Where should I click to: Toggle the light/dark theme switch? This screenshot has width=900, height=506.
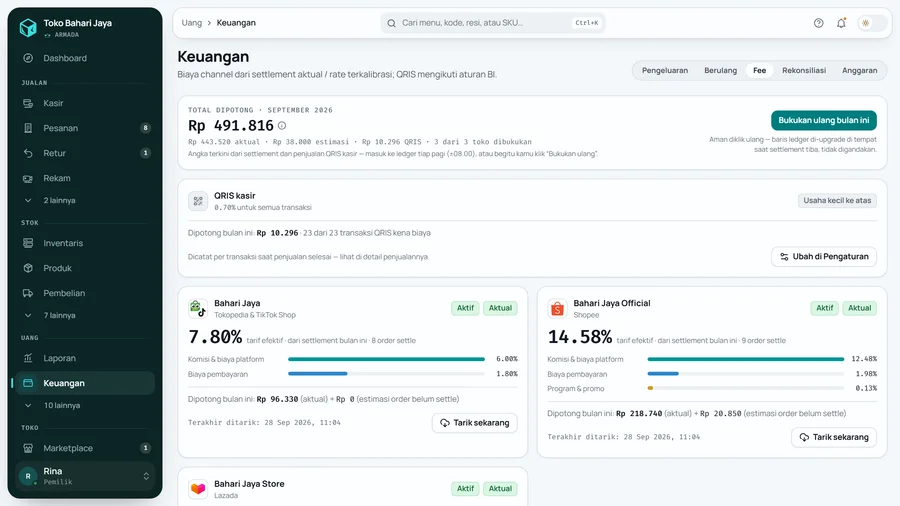872,23
